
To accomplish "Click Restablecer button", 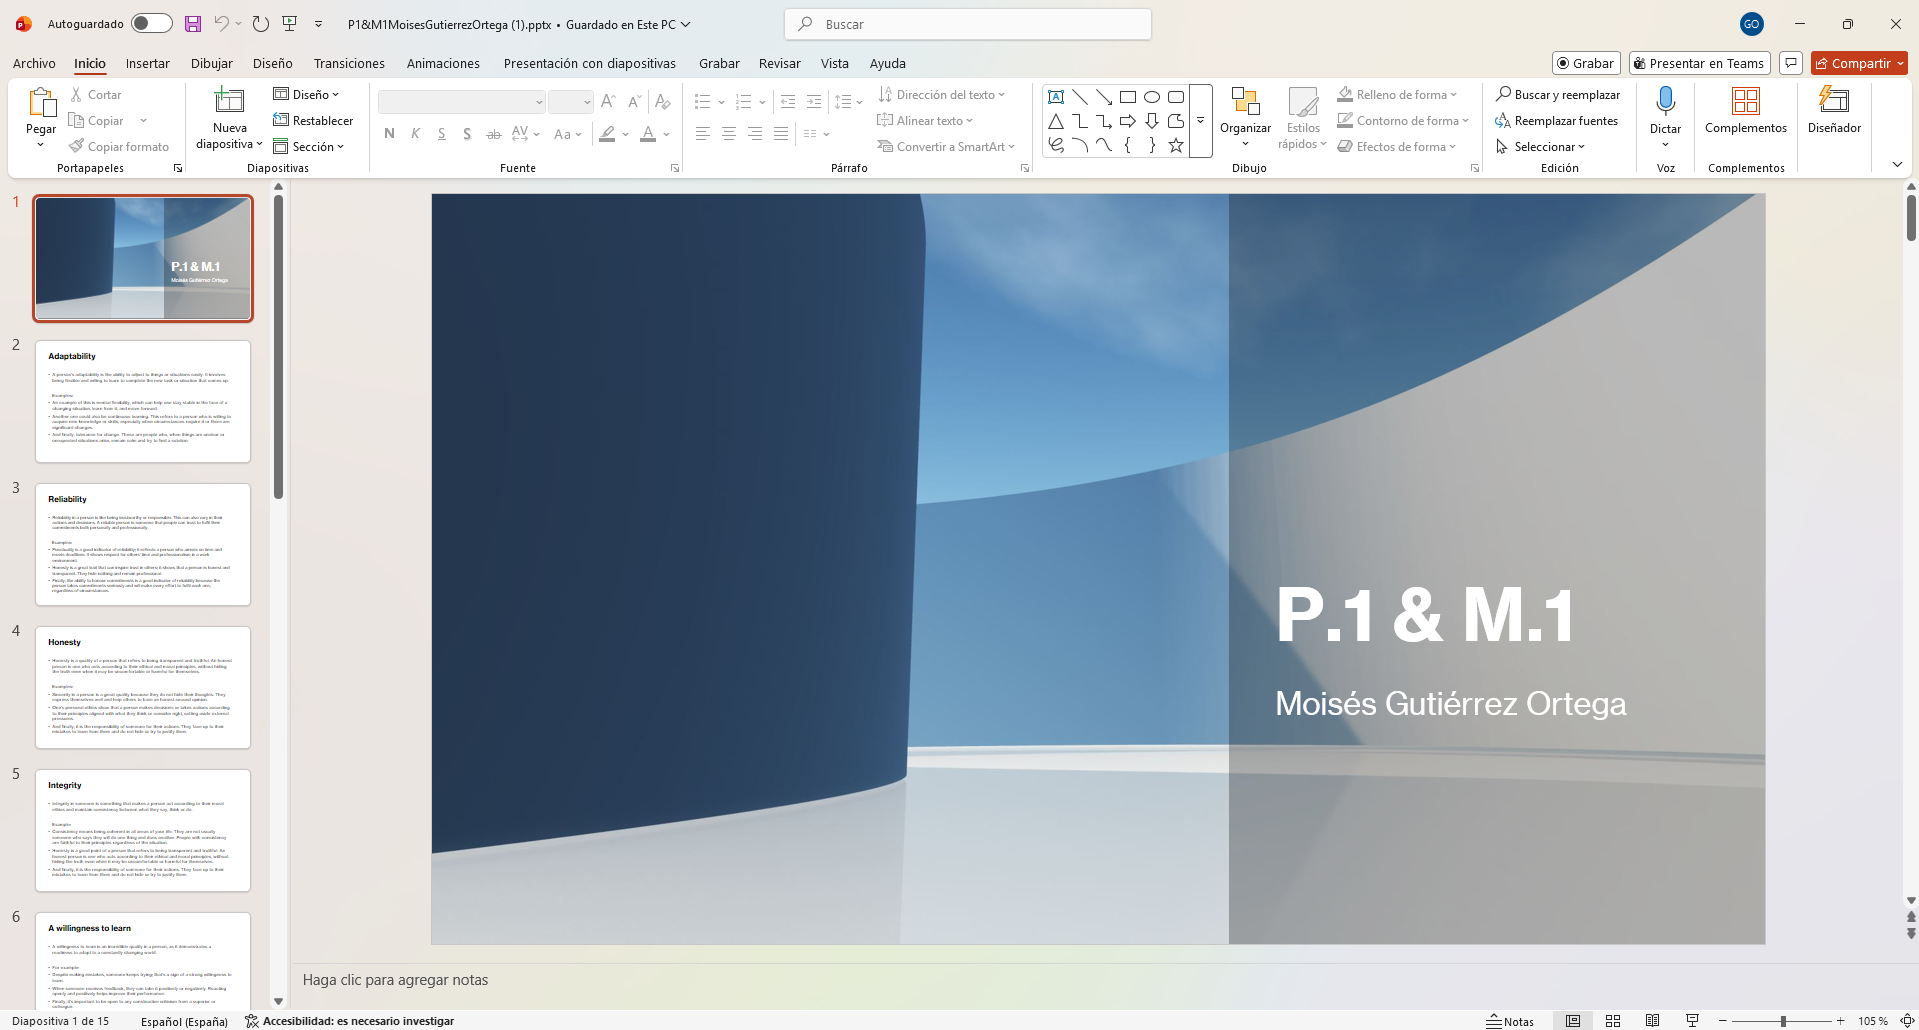I will [313, 120].
